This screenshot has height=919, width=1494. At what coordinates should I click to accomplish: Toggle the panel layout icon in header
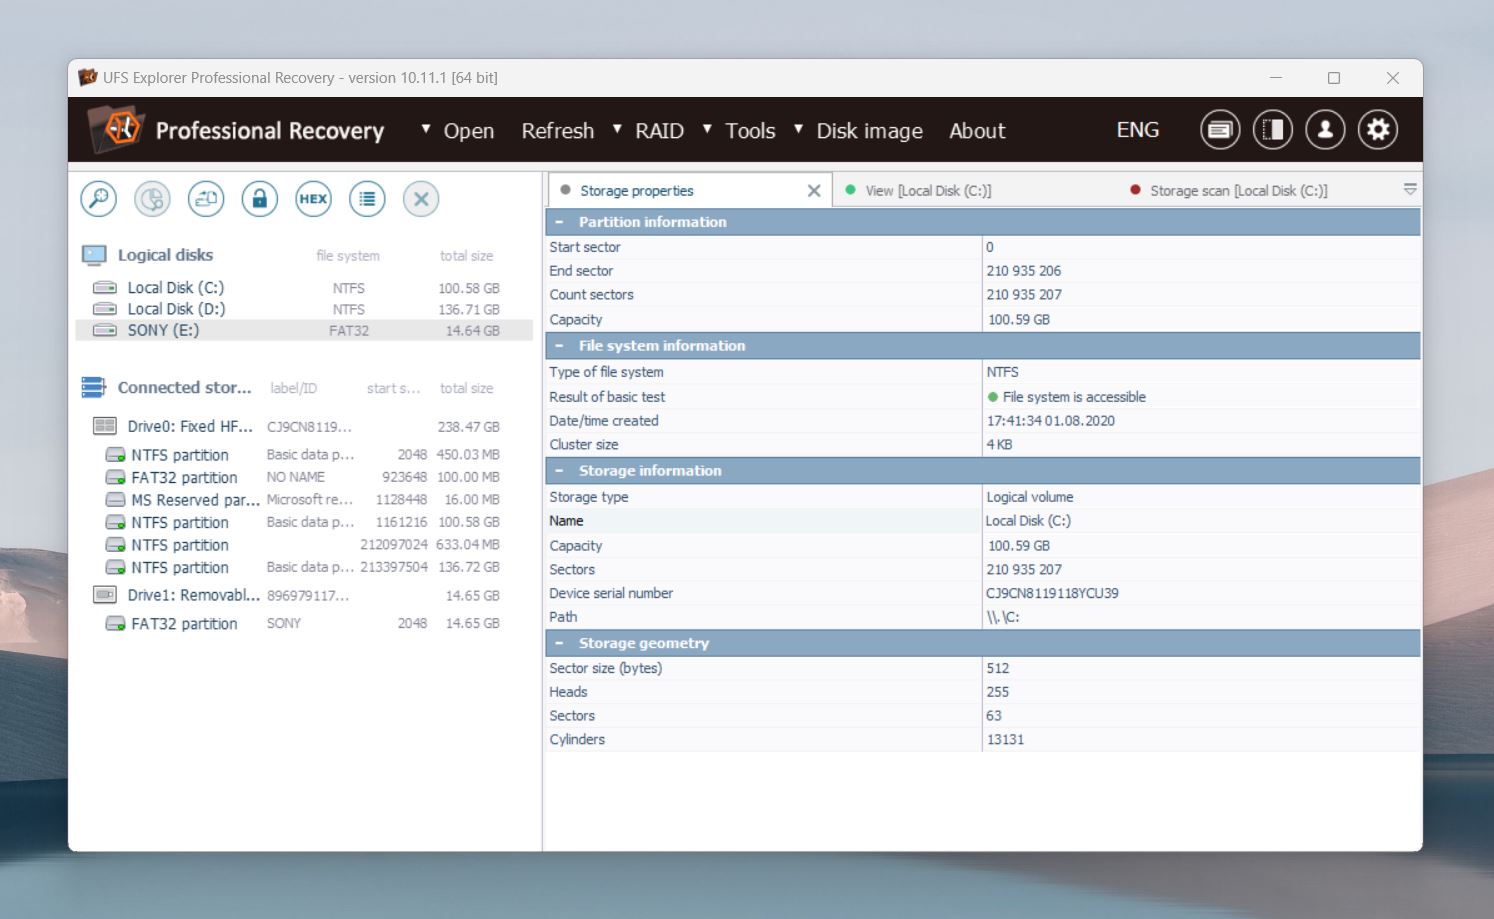1273,130
